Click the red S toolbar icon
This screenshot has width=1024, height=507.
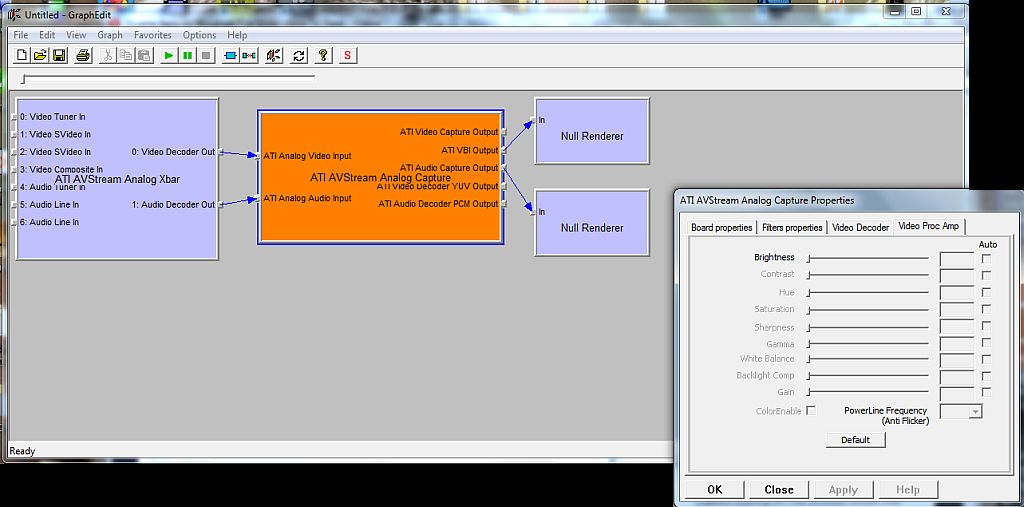[347, 56]
